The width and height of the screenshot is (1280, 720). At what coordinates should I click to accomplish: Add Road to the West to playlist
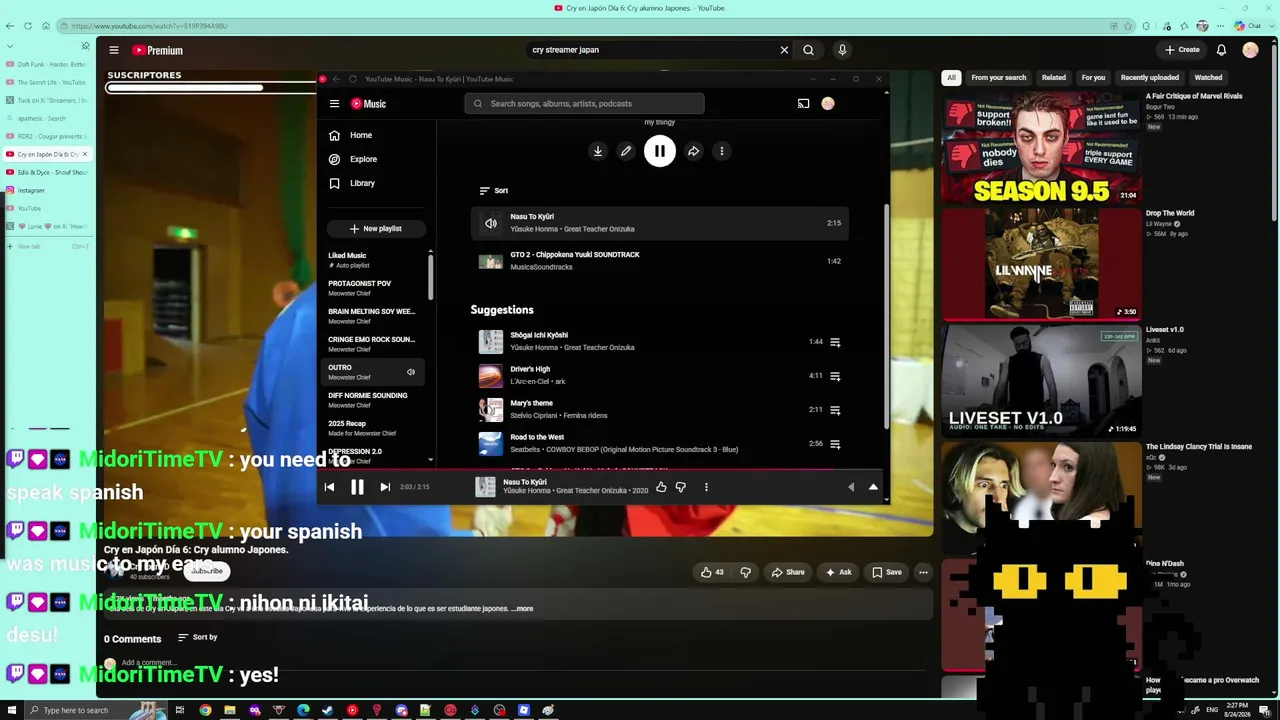point(835,444)
